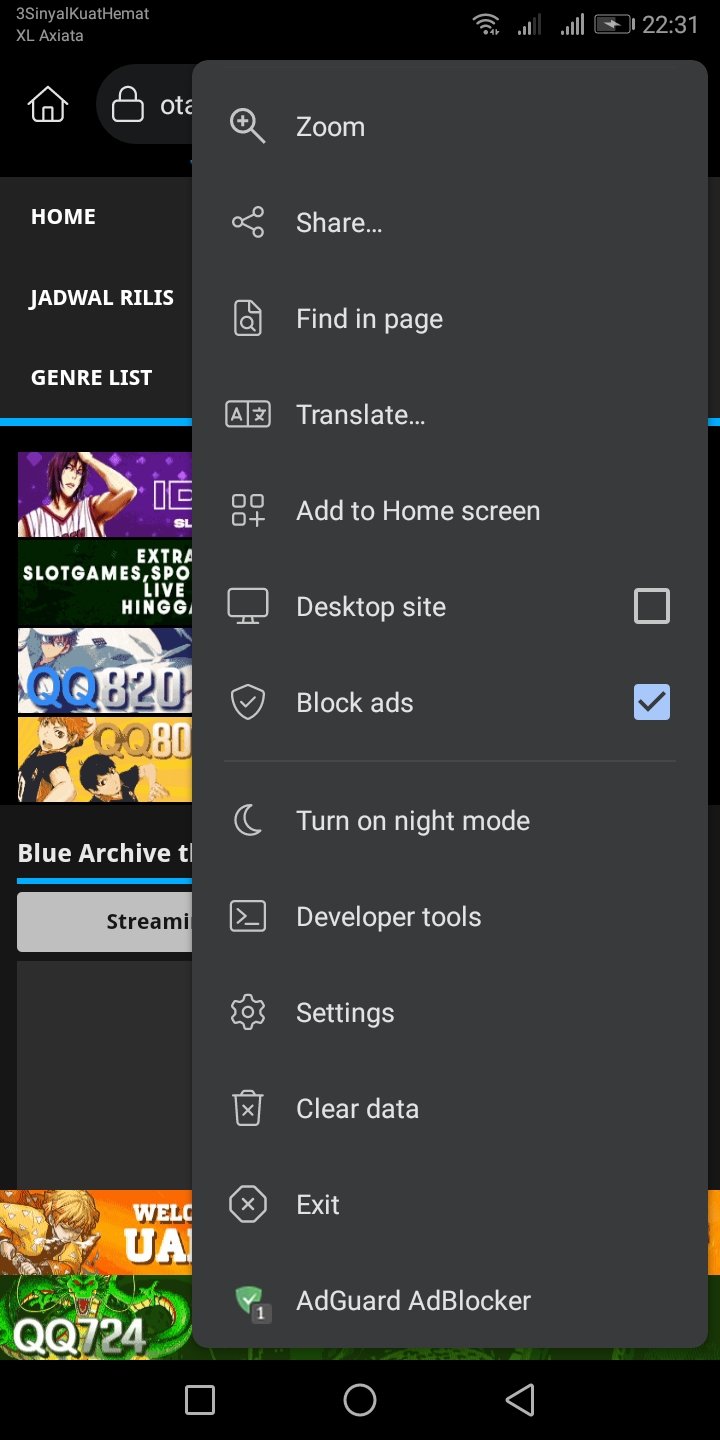Select Exit menu entry
This screenshot has width=720, height=1440.
click(x=318, y=1205)
